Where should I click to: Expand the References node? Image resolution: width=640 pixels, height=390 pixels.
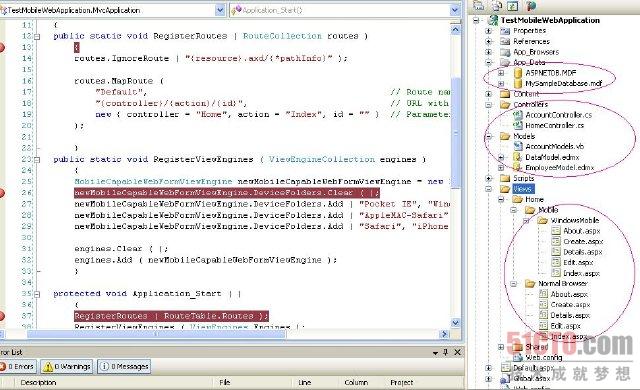click(x=489, y=41)
